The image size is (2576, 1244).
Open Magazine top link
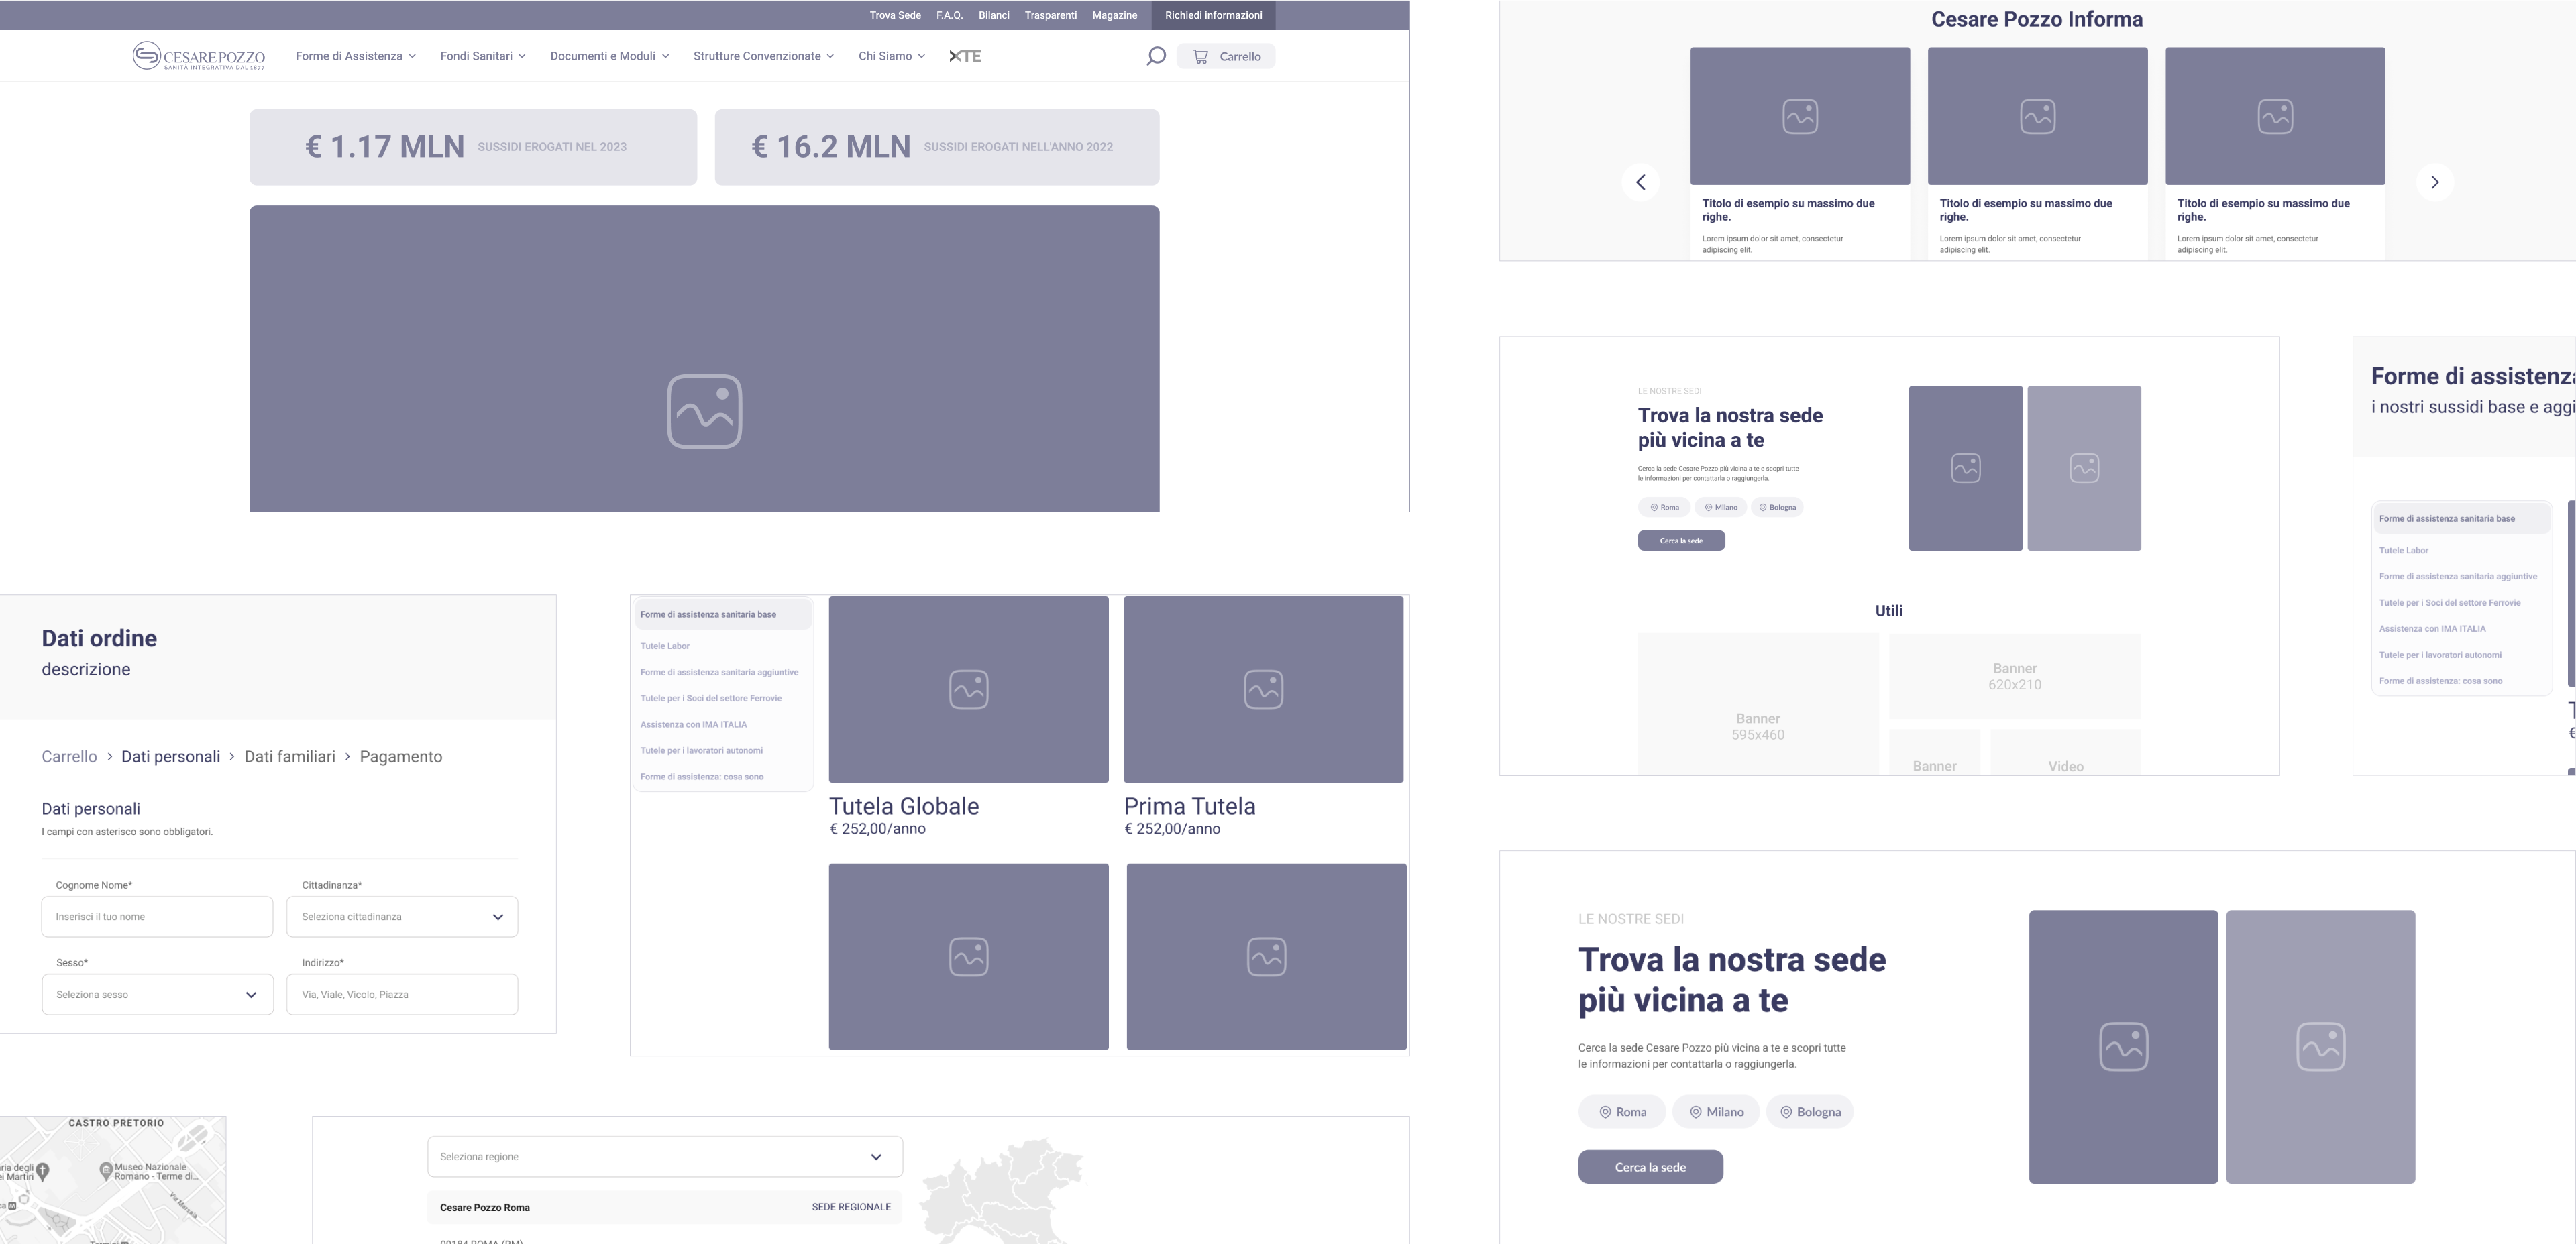tap(1114, 15)
